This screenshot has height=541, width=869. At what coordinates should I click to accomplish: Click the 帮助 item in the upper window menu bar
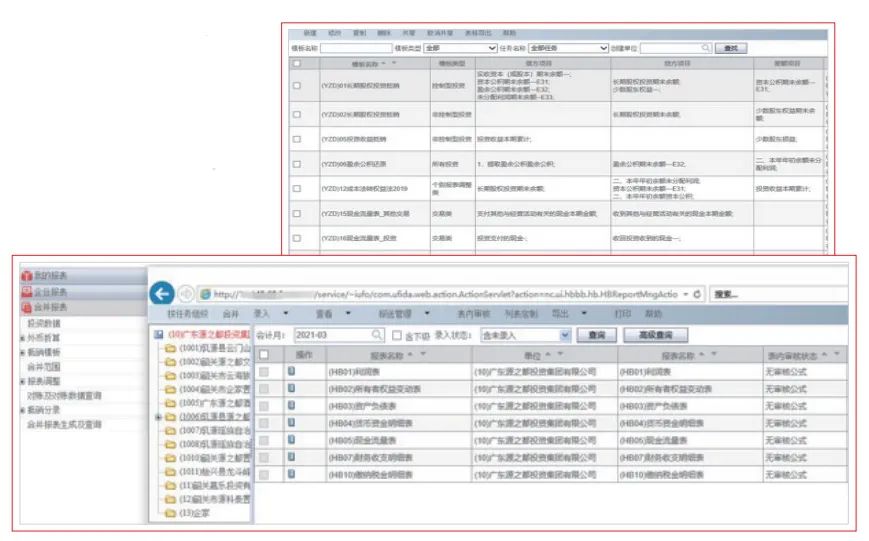509,33
